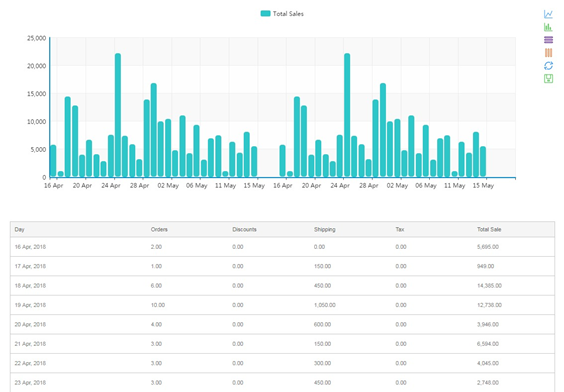
Task: Switch chart to line view icon
Action: click(x=548, y=14)
